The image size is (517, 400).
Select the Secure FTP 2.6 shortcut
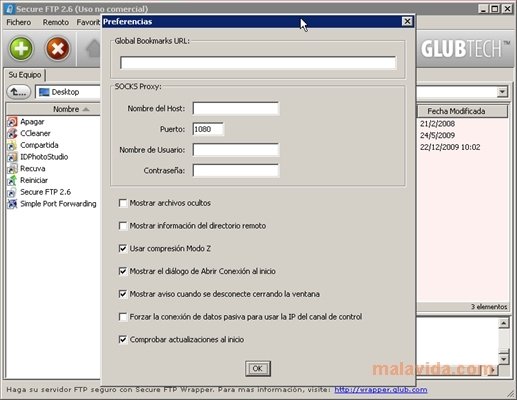[x=45, y=192]
